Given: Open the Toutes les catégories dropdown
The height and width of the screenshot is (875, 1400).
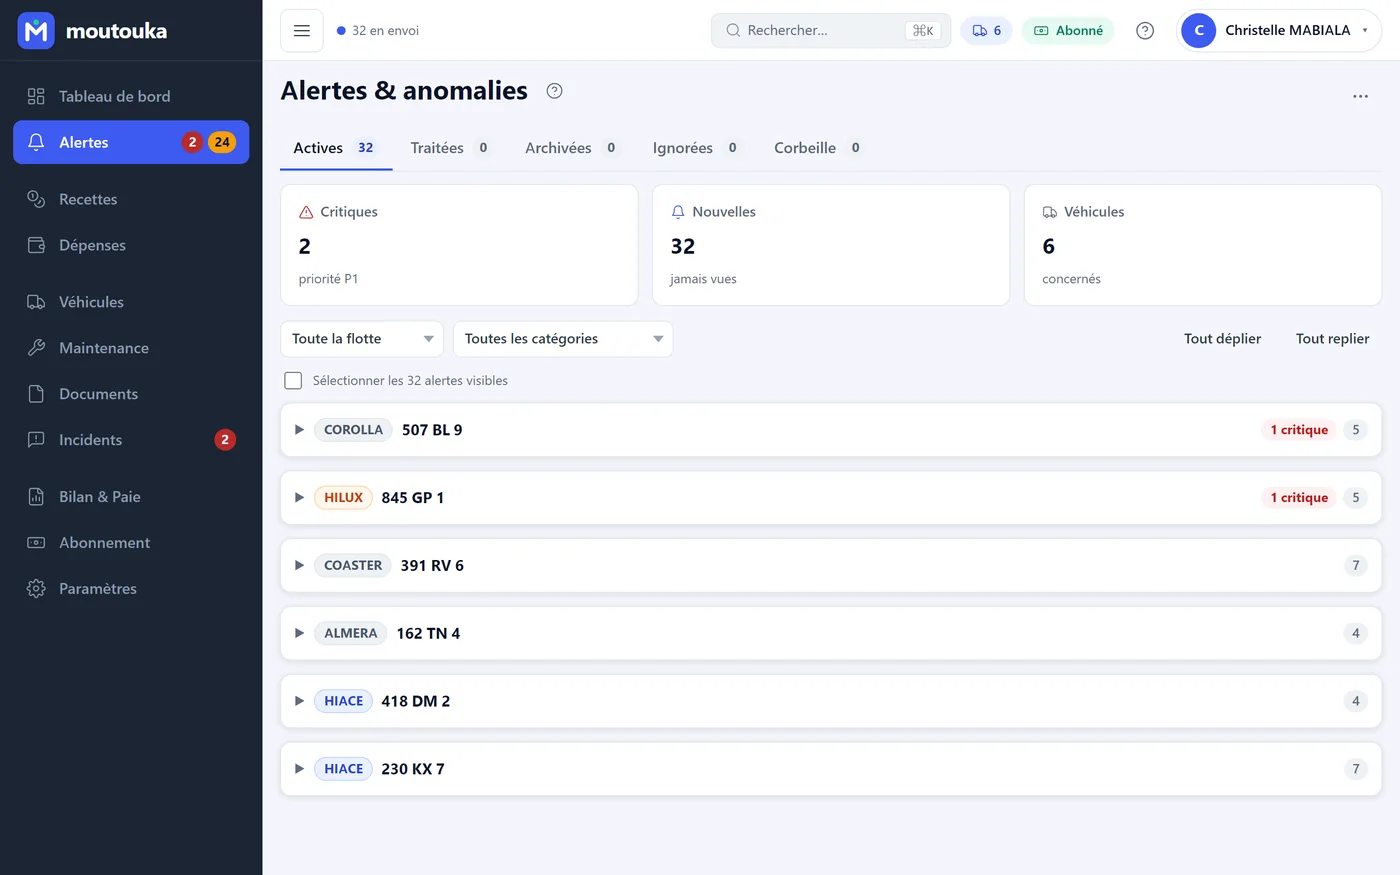Looking at the screenshot, I should click(x=563, y=339).
